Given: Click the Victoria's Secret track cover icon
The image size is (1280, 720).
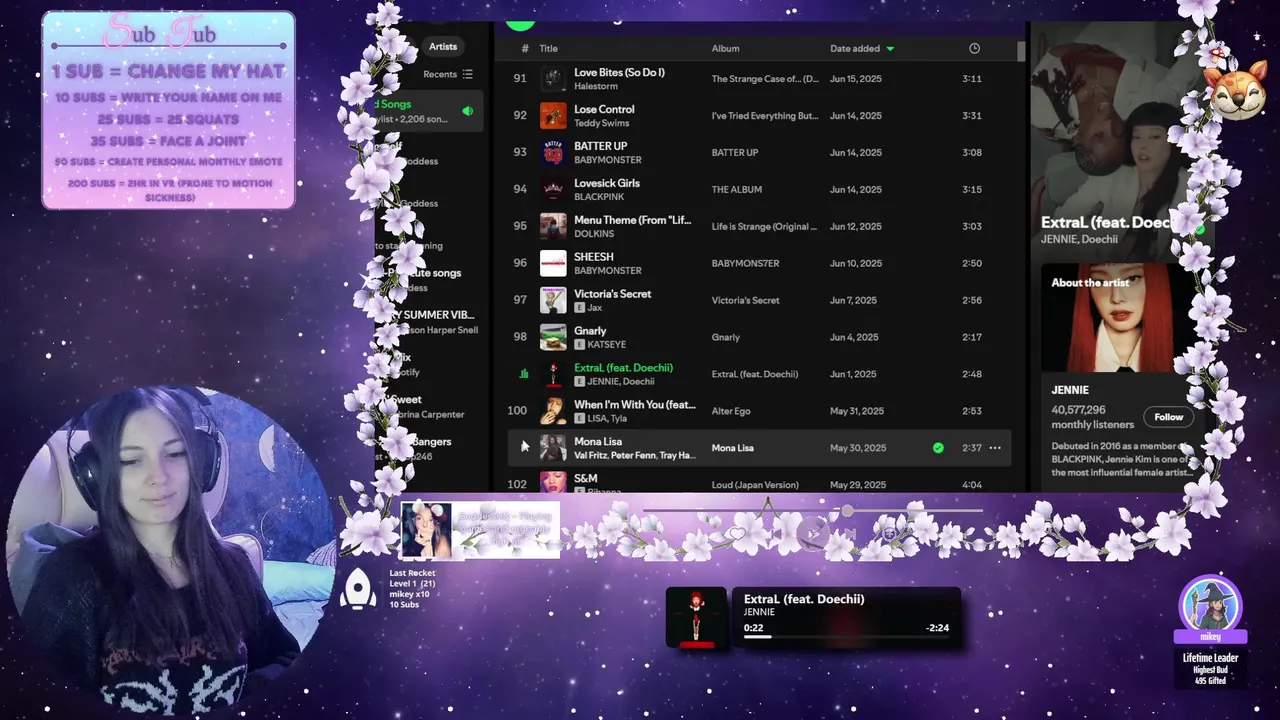Looking at the screenshot, I should 553,300.
